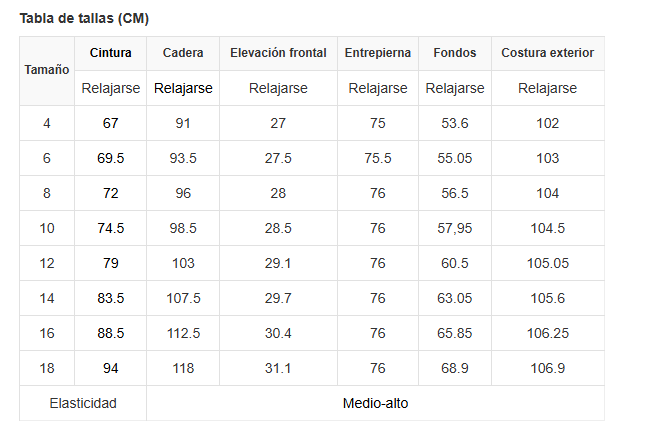This screenshot has height=423, width=670.
Task: Select the Cadera column header
Action: (x=183, y=53)
